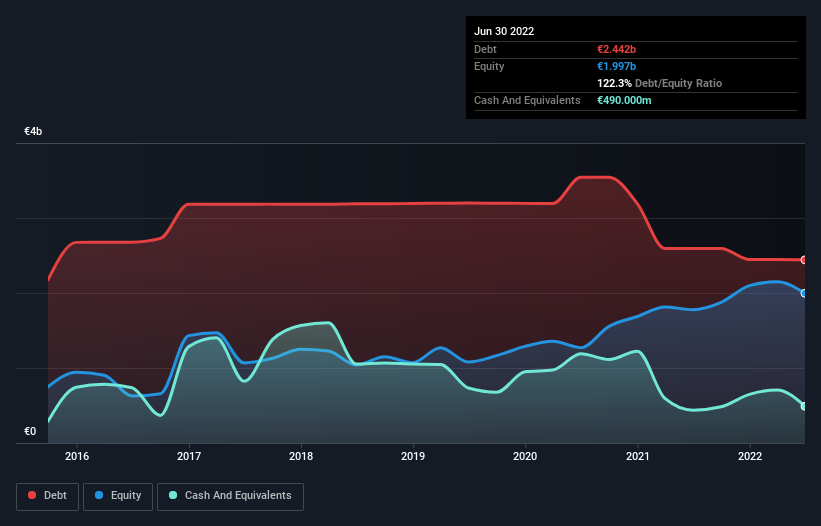Toggle Cash And Equivalents legend button
Image resolution: width=821 pixels, height=526 pixels.
coord(230,496)
